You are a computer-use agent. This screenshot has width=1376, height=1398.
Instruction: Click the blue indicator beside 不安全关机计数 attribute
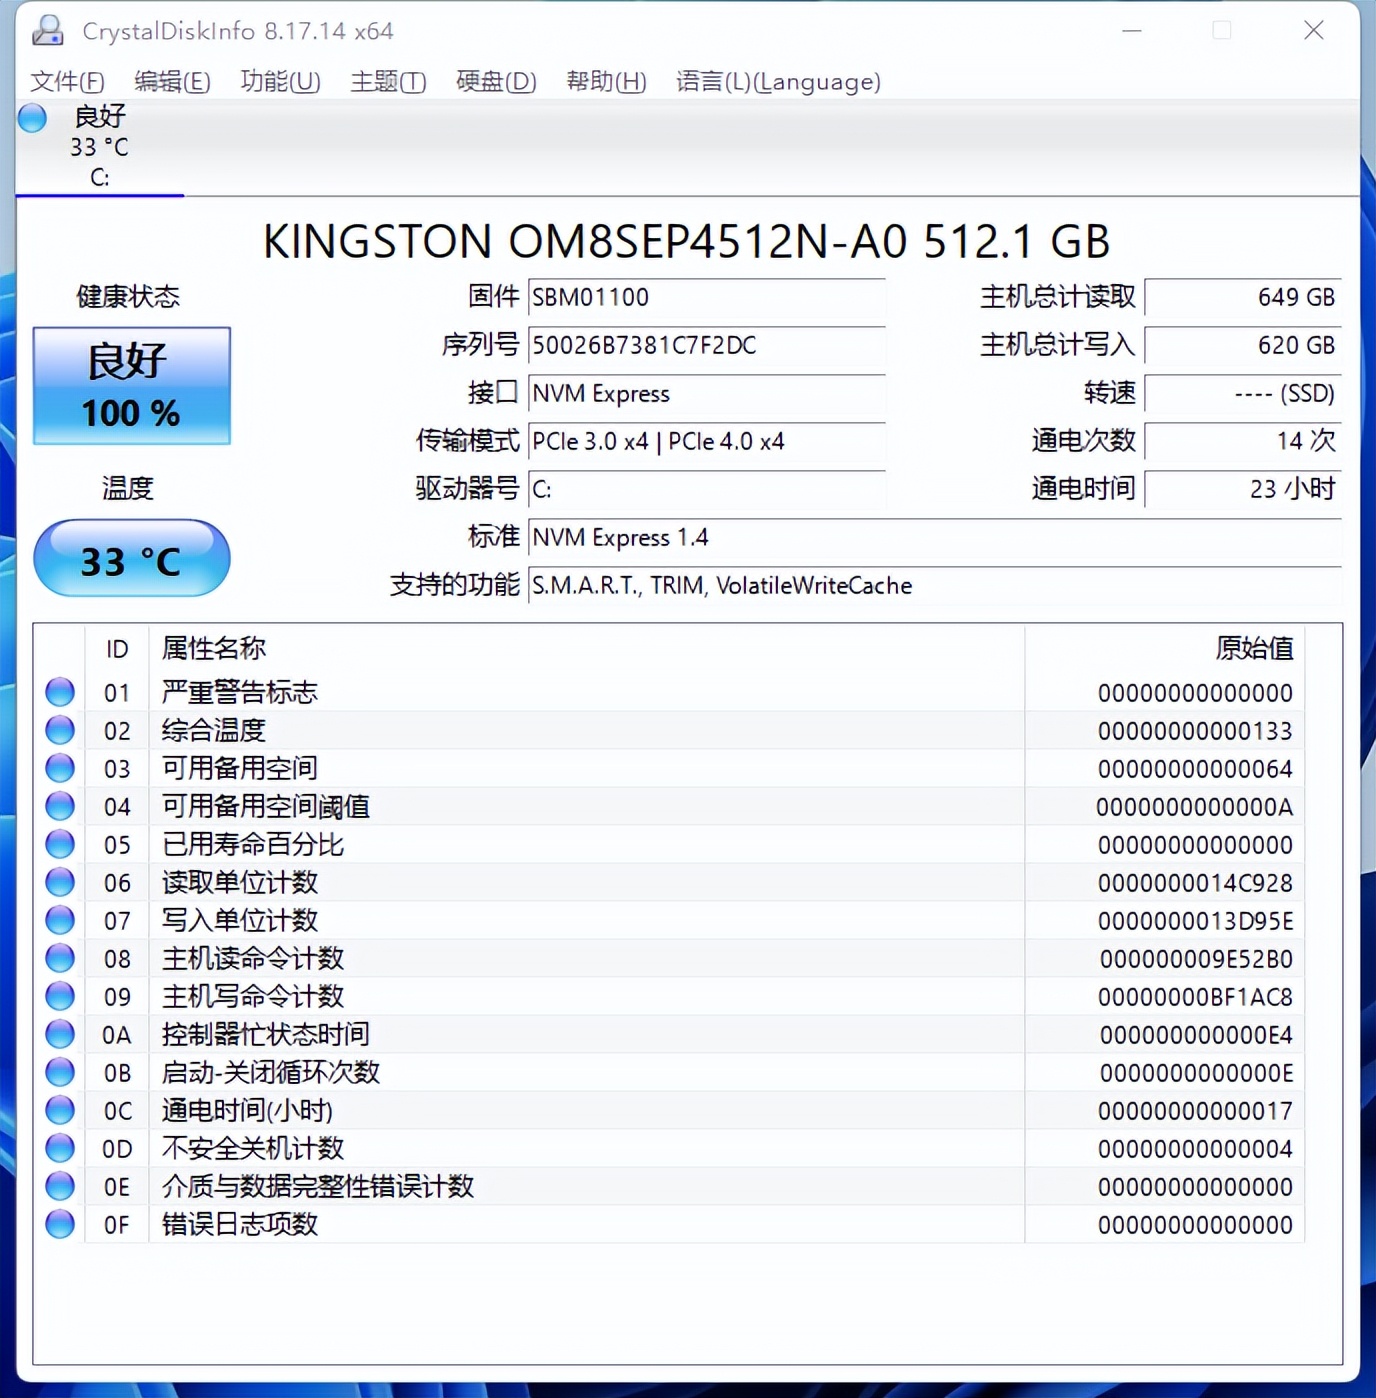tap(59, 1148)
